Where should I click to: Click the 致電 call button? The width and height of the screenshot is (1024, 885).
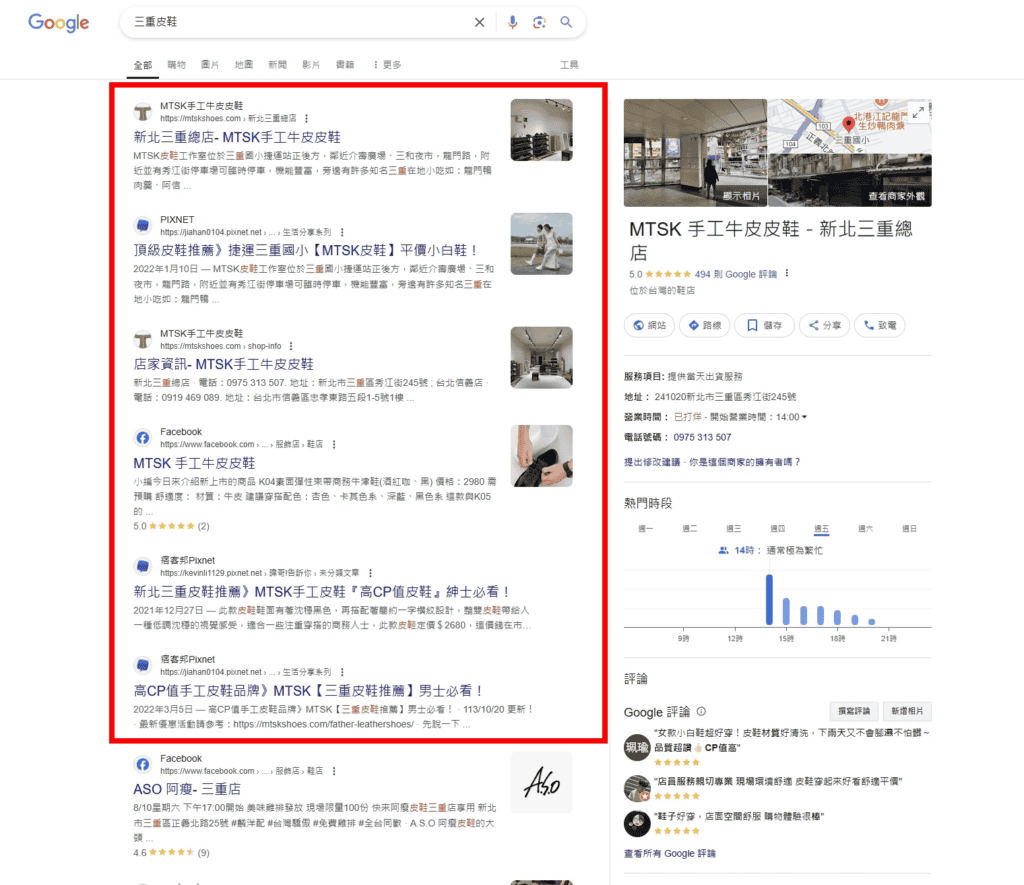point(880,325)
